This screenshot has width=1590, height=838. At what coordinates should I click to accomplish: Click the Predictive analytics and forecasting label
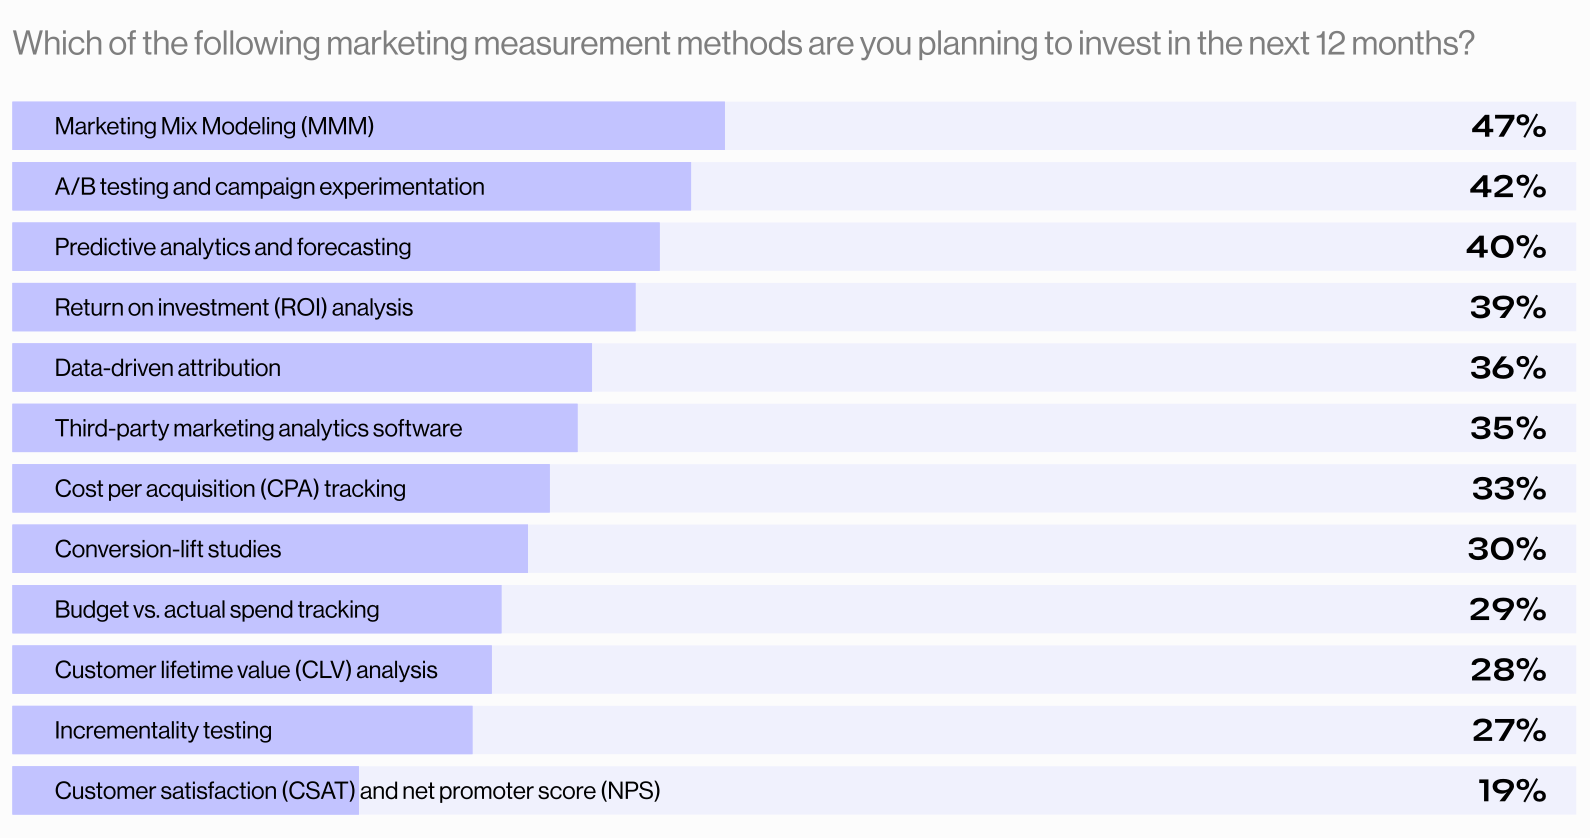(233, 247)
